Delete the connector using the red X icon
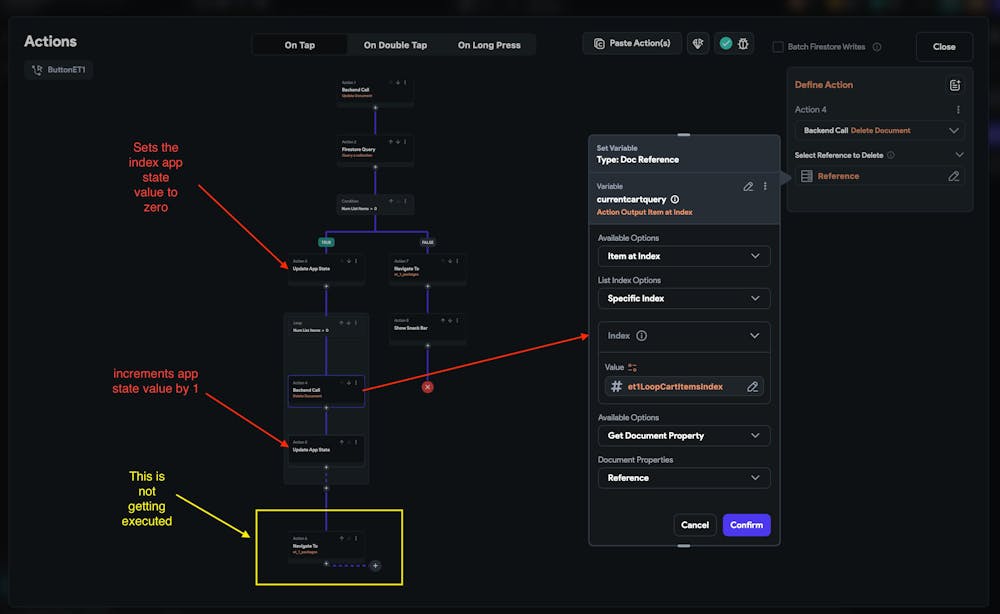 (x=428, y=386)
